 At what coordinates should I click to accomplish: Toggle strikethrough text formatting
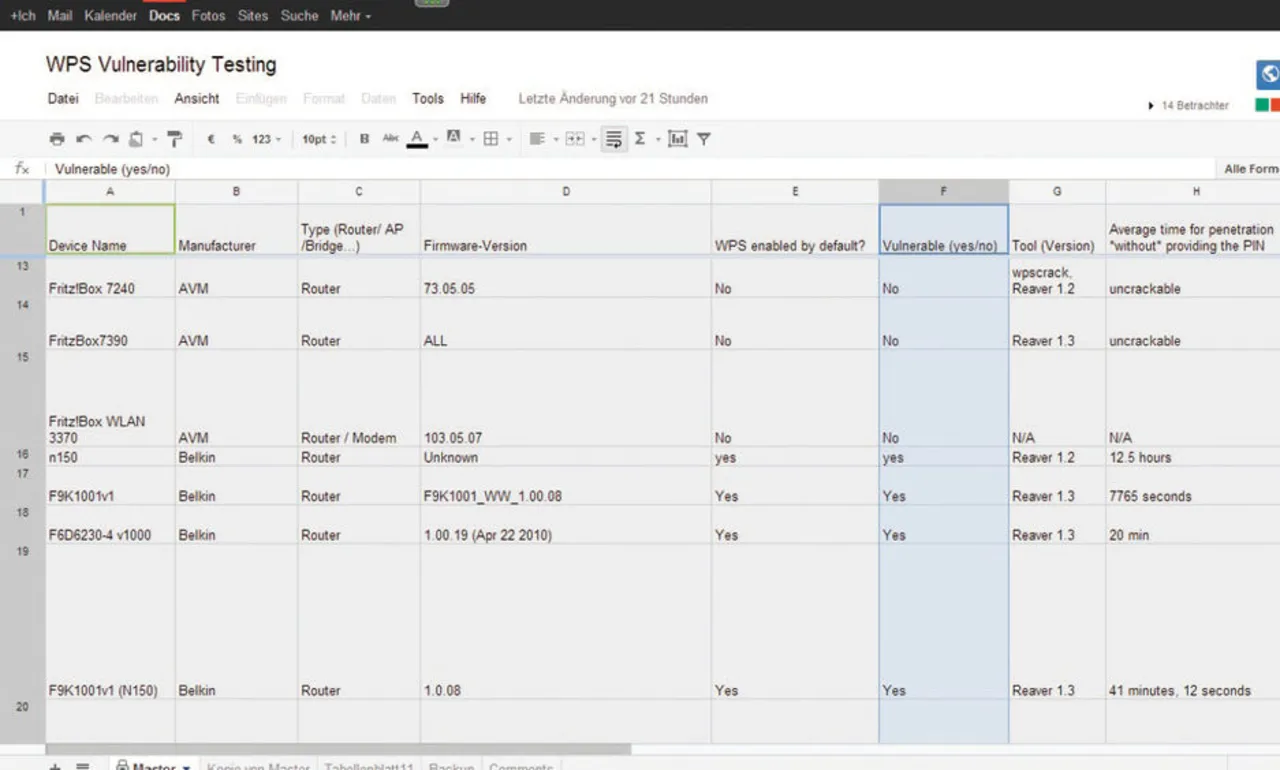click(390, 139)
